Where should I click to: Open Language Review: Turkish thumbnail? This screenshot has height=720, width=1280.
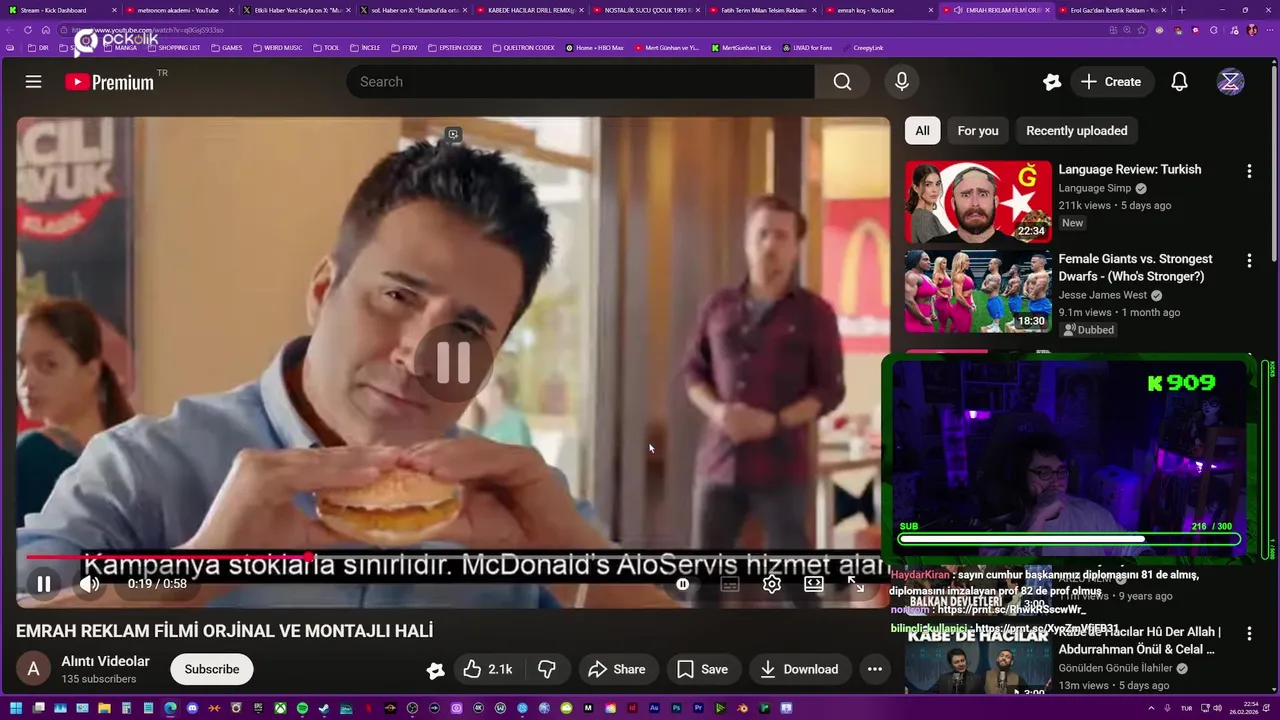(x=978, y=202)
